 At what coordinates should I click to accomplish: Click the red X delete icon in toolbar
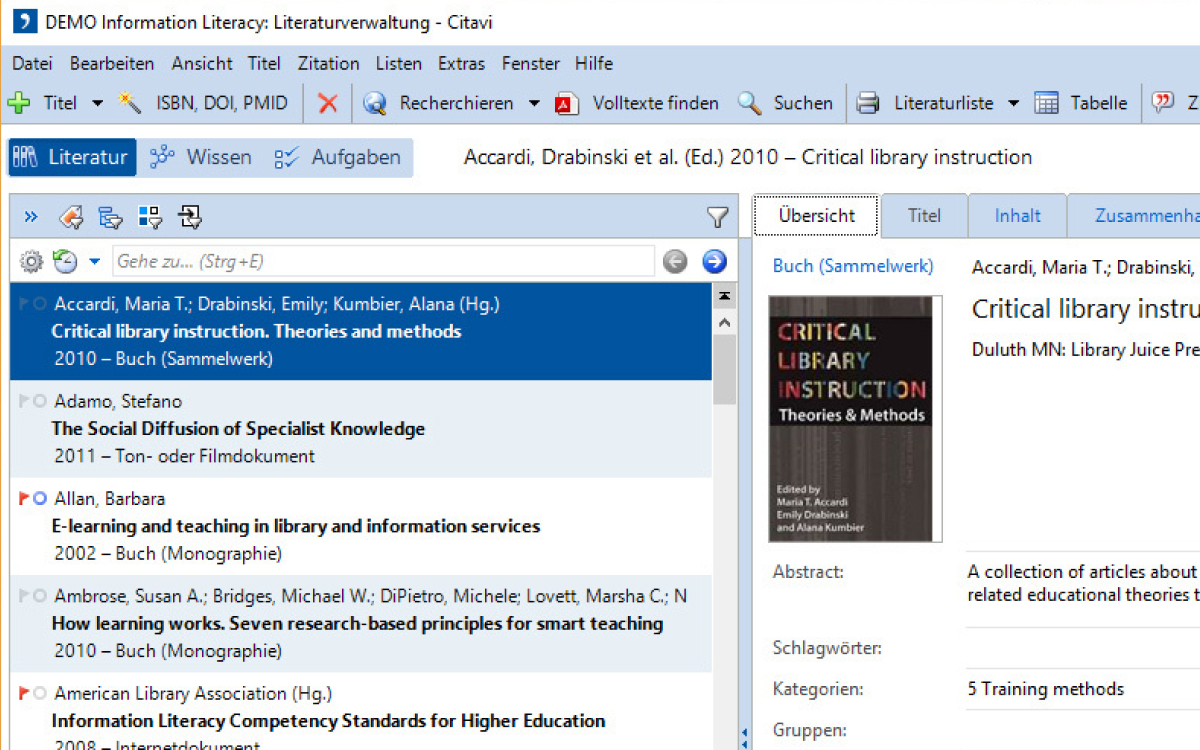click(327, 103)
